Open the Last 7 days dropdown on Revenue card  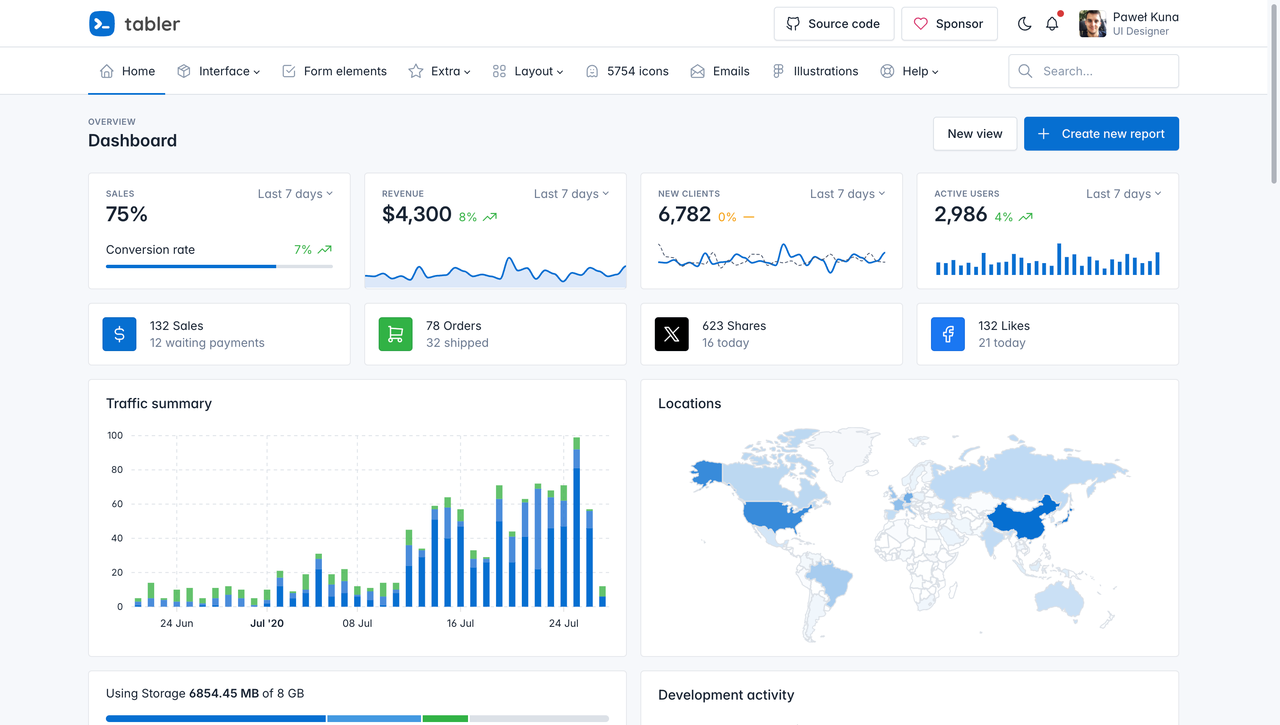(571, 193)
